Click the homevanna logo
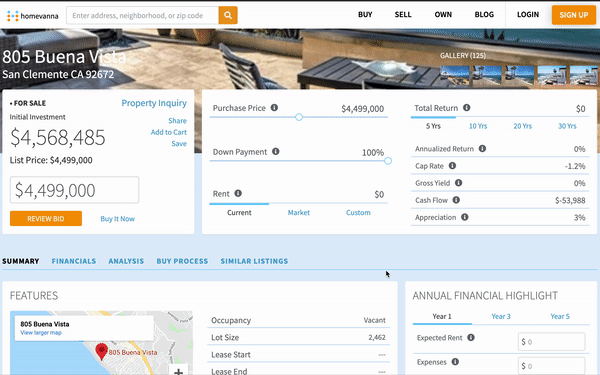Viewport: 600px width, 375px height. [33, 16]
